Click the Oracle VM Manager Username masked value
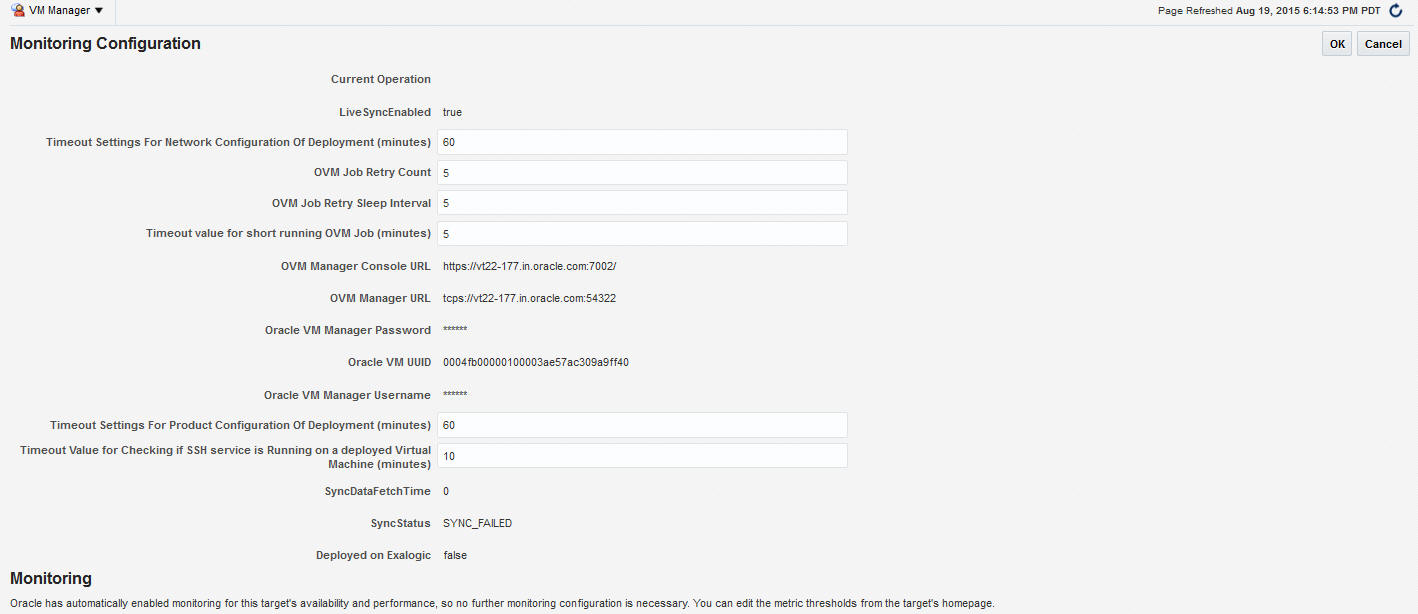Viewport: 1418px width, 614px height. [x=455, y=394]
